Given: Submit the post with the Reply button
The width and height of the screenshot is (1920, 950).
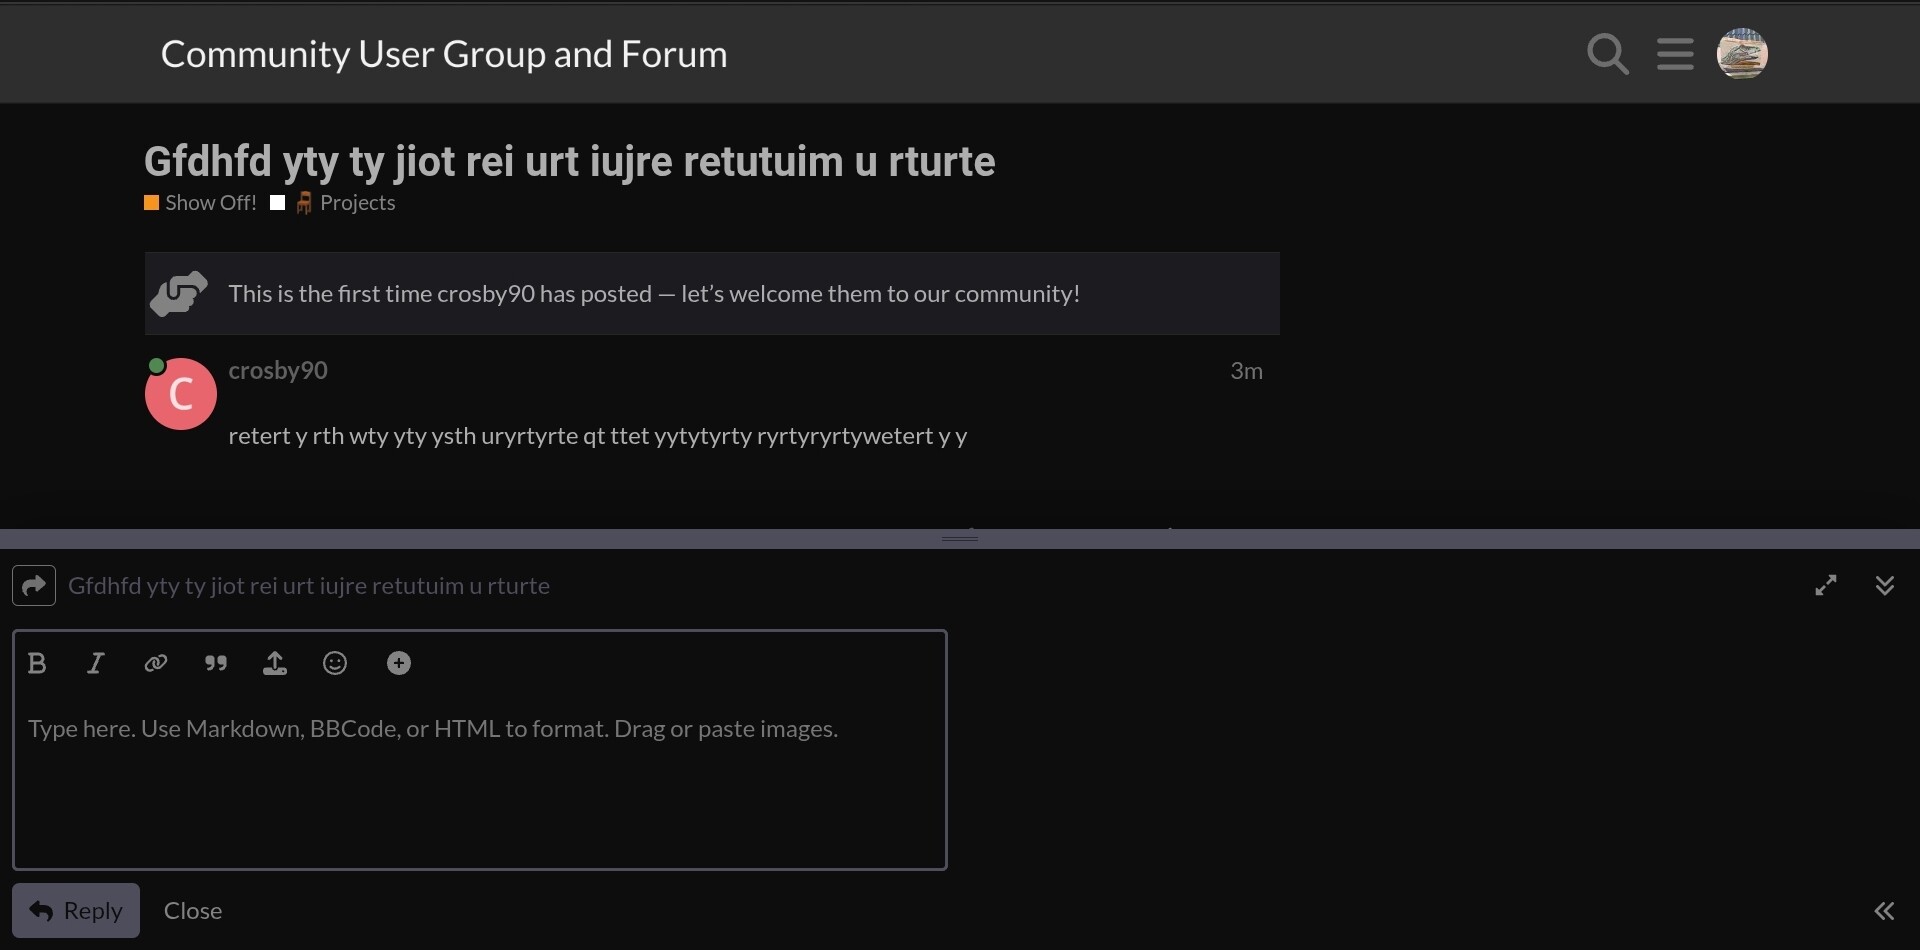Looking at the screenshot, I should (76, 910).
